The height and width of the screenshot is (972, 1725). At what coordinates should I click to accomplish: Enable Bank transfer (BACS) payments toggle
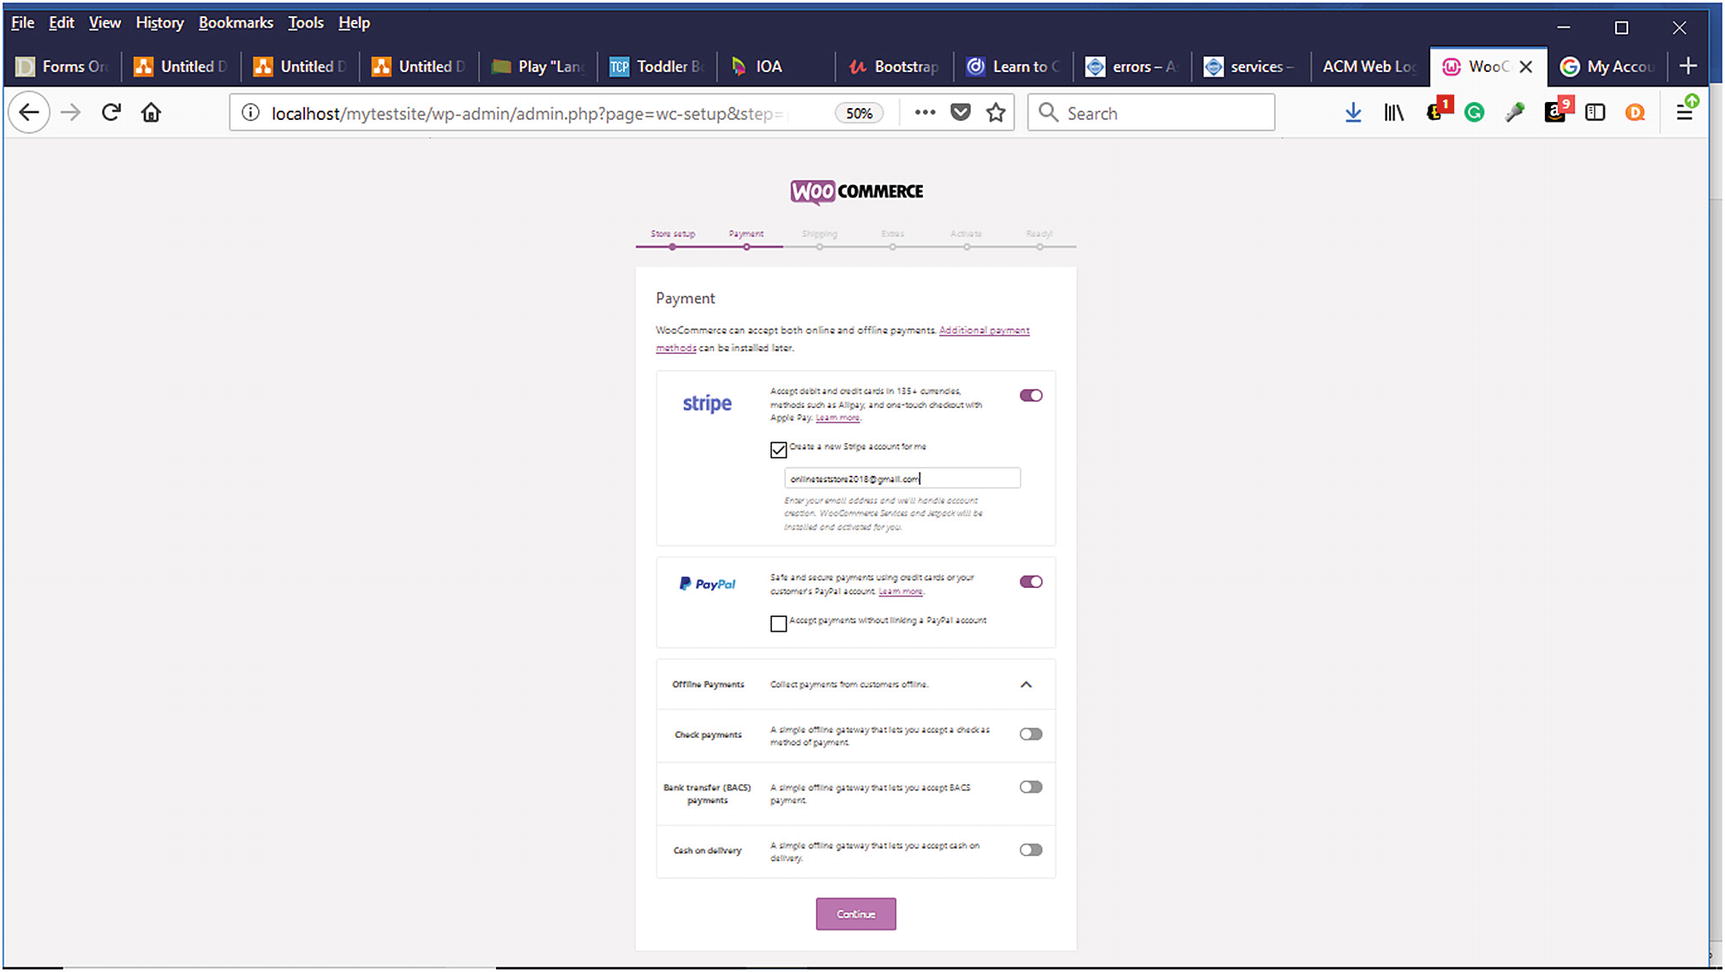point(1031,787)
